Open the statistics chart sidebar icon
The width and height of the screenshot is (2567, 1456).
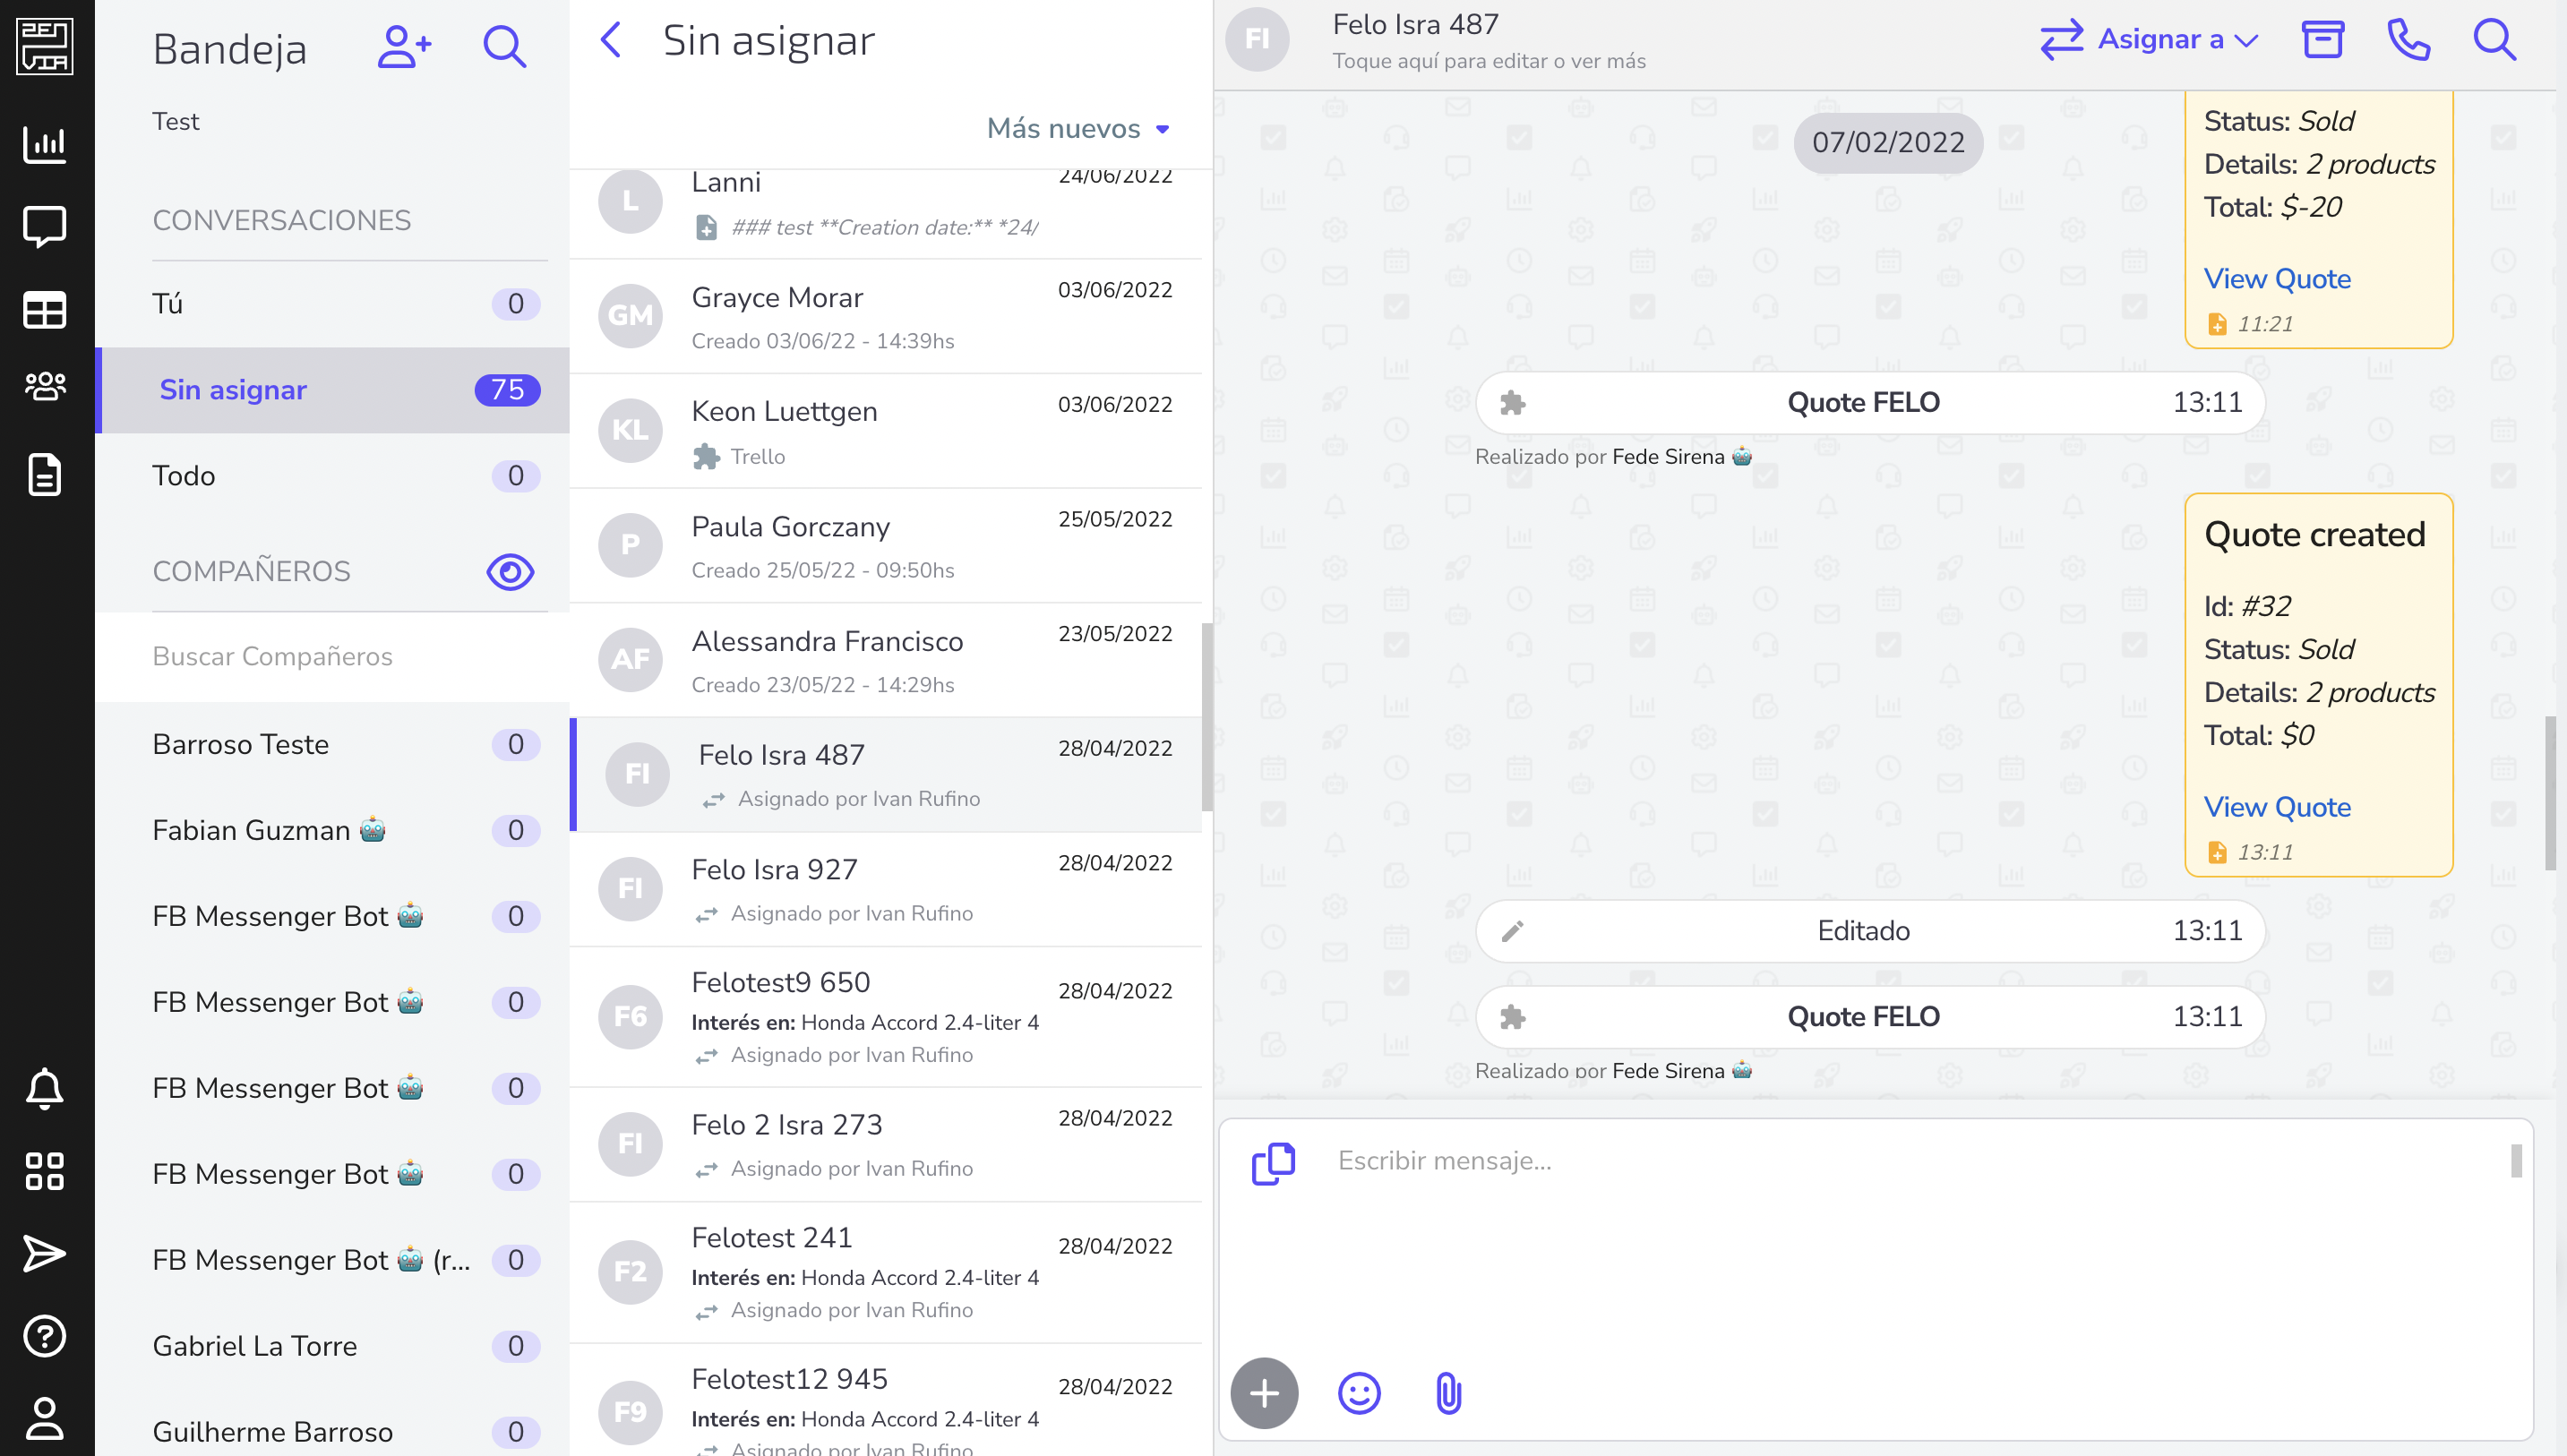pyautogui.click(x=45, y=144)
